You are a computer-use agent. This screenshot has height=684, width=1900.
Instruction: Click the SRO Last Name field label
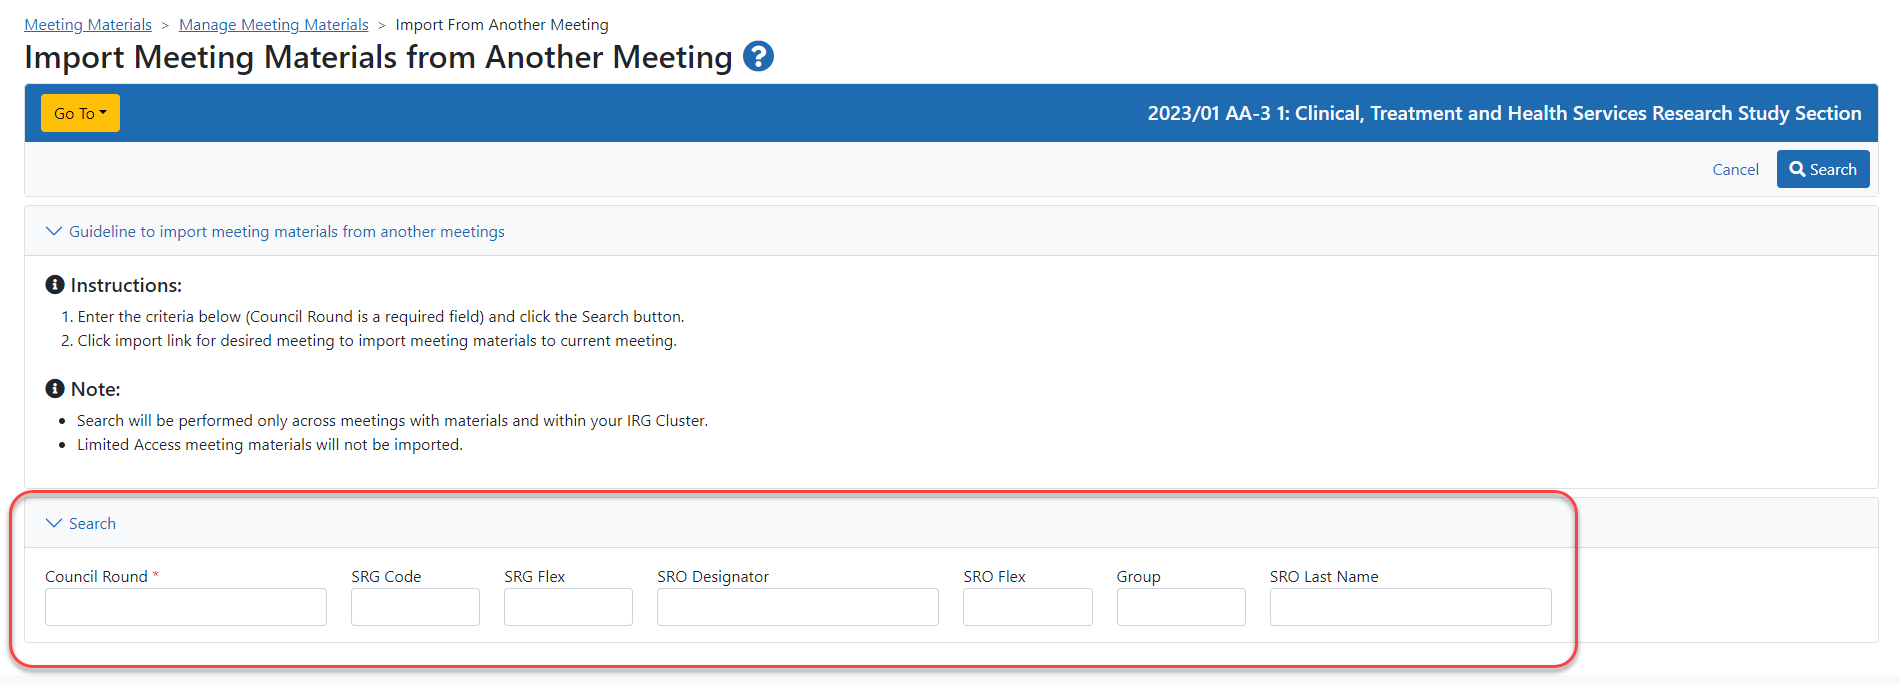click(x=1324, y=577)
